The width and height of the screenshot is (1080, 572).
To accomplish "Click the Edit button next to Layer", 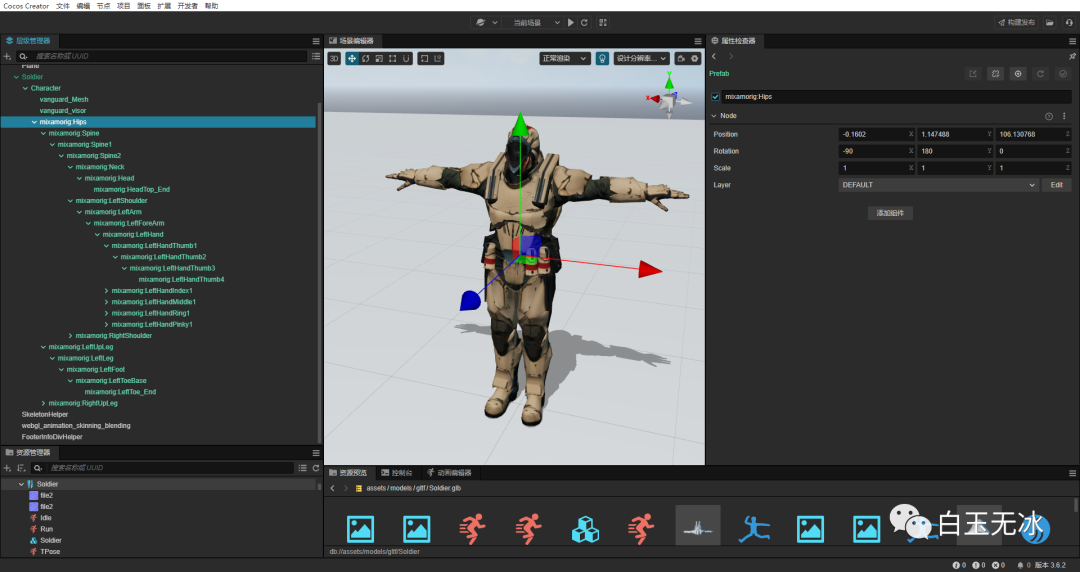I will 1056,185.
